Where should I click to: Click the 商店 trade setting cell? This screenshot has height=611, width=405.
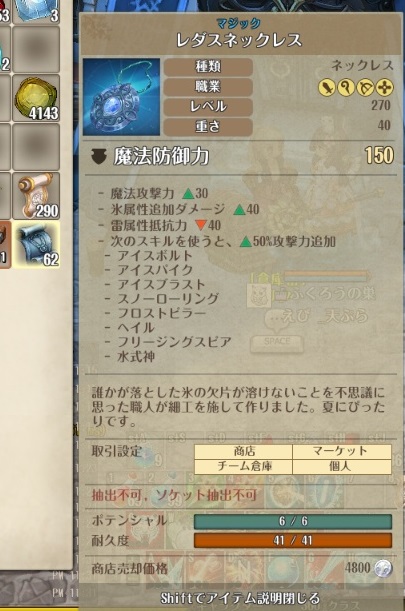[244, 451]
